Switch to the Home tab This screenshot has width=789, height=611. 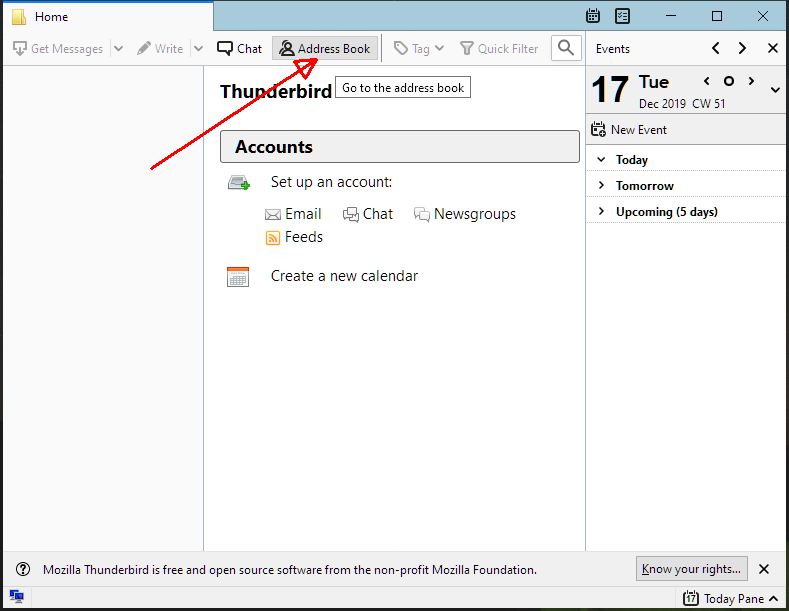tap(108, 17)
